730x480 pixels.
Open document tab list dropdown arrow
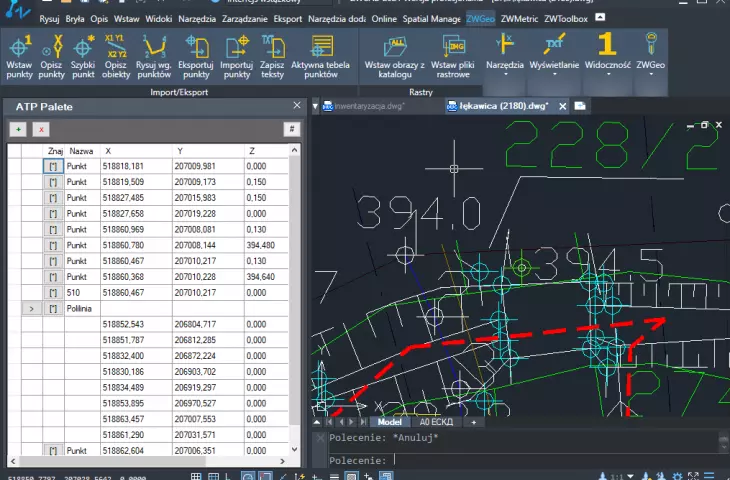315,107
